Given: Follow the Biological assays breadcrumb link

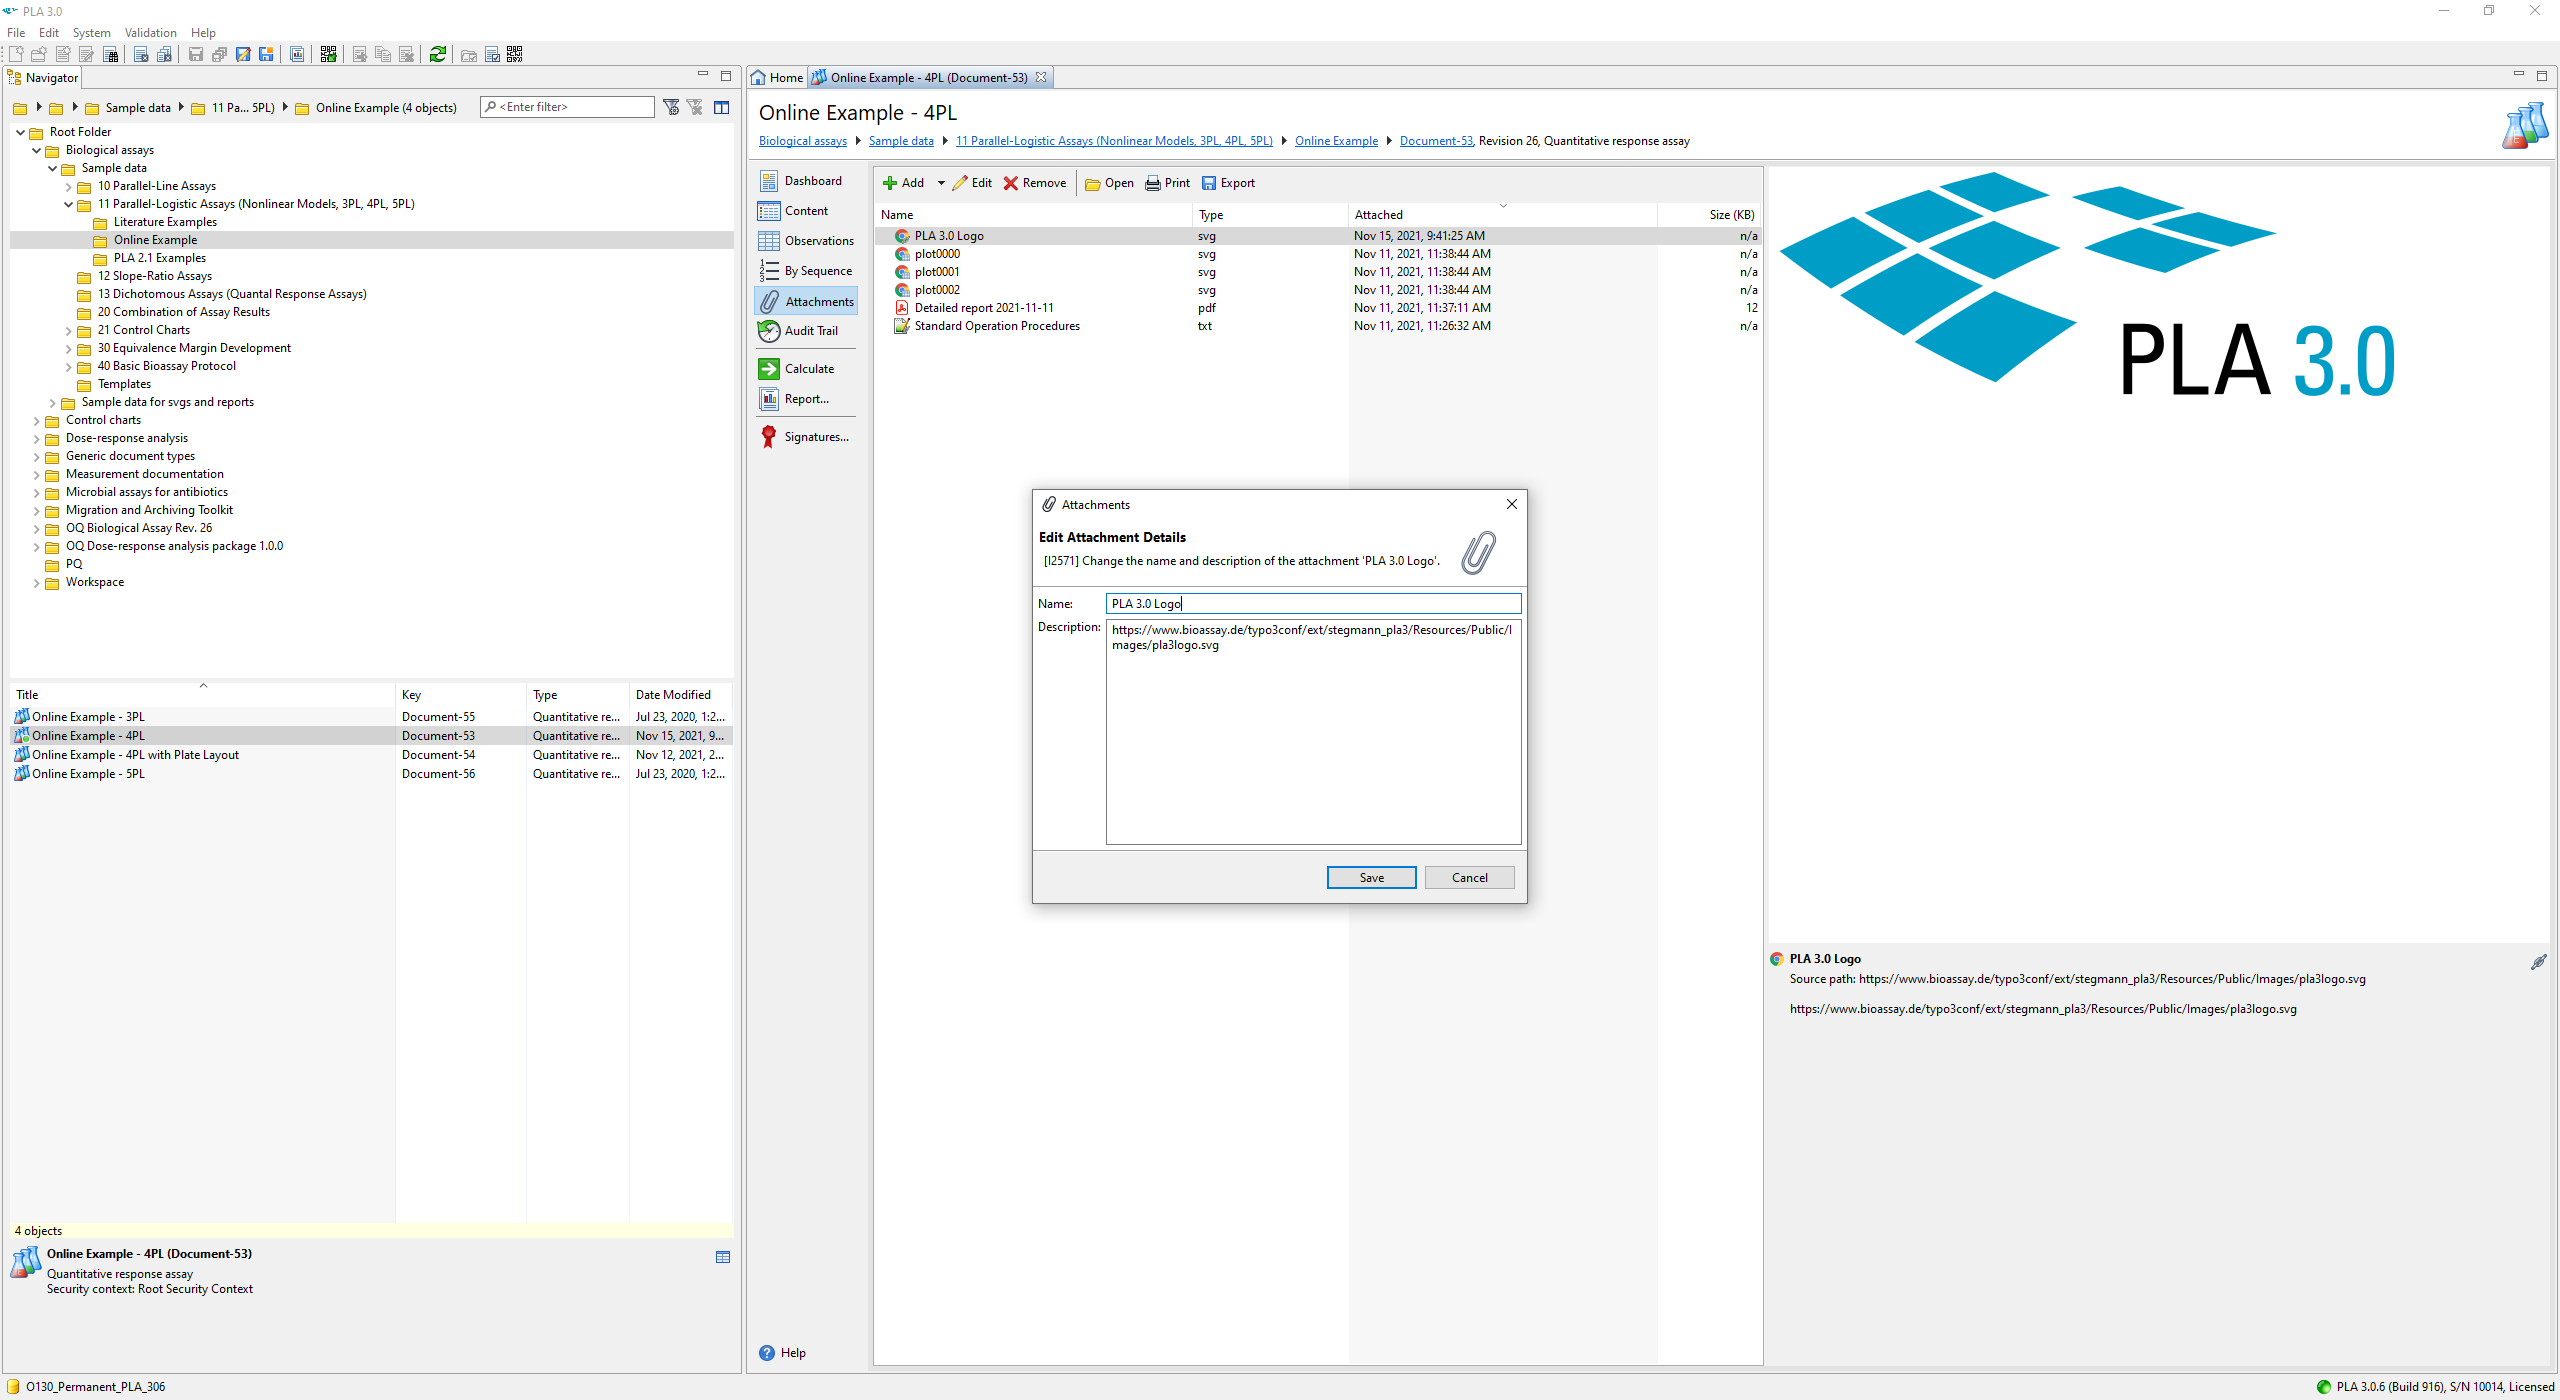Looking at the screenshot, I should pyautogui.click(x=802, y=141).
